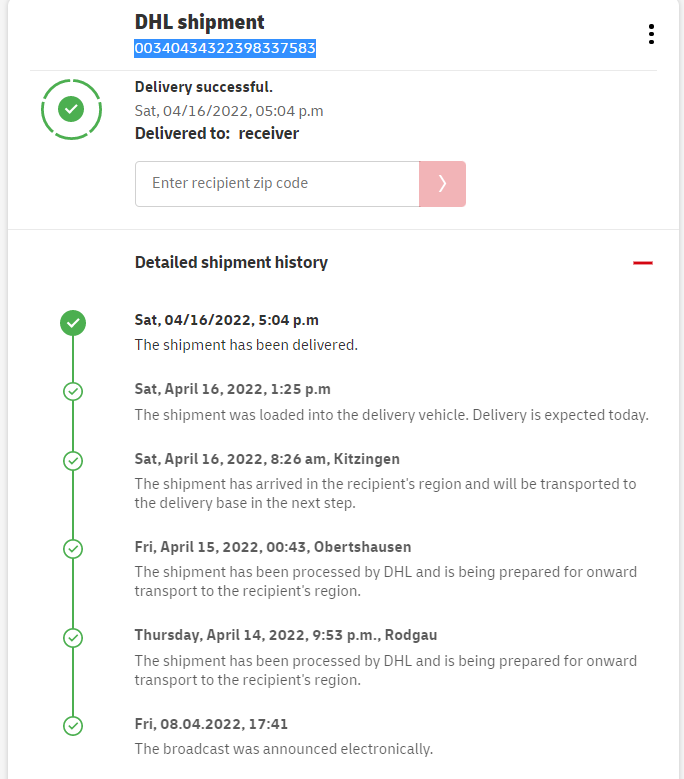Click the Obertshausen event checkmark marker
Image resolution: width=684 pixels, height=779 pixels.
[x=73, y=549]
